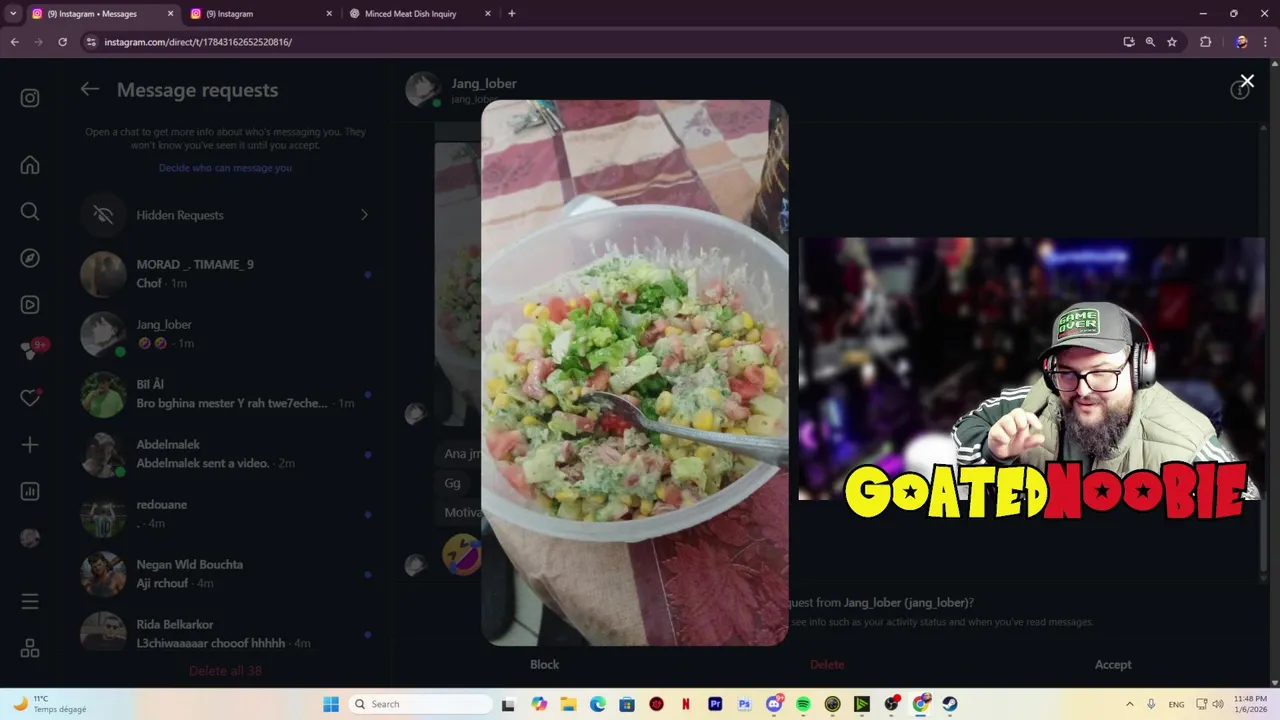
Task: Open Notifications heart icon
Action: [x=30, y=398]
